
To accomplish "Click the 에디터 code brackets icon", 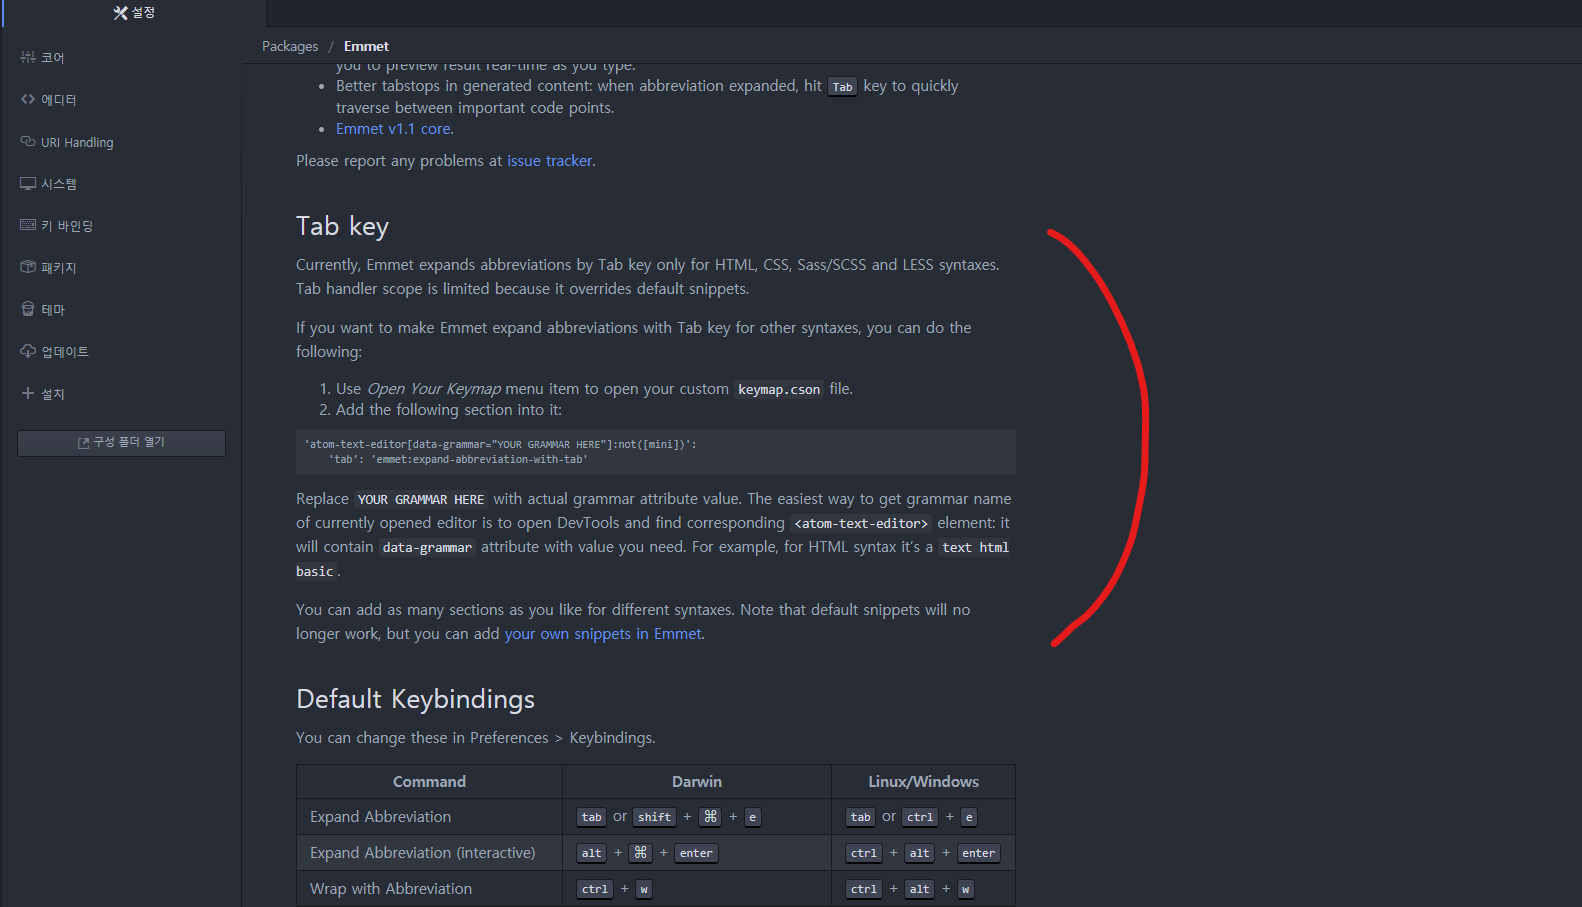I will tap(28, 99).
